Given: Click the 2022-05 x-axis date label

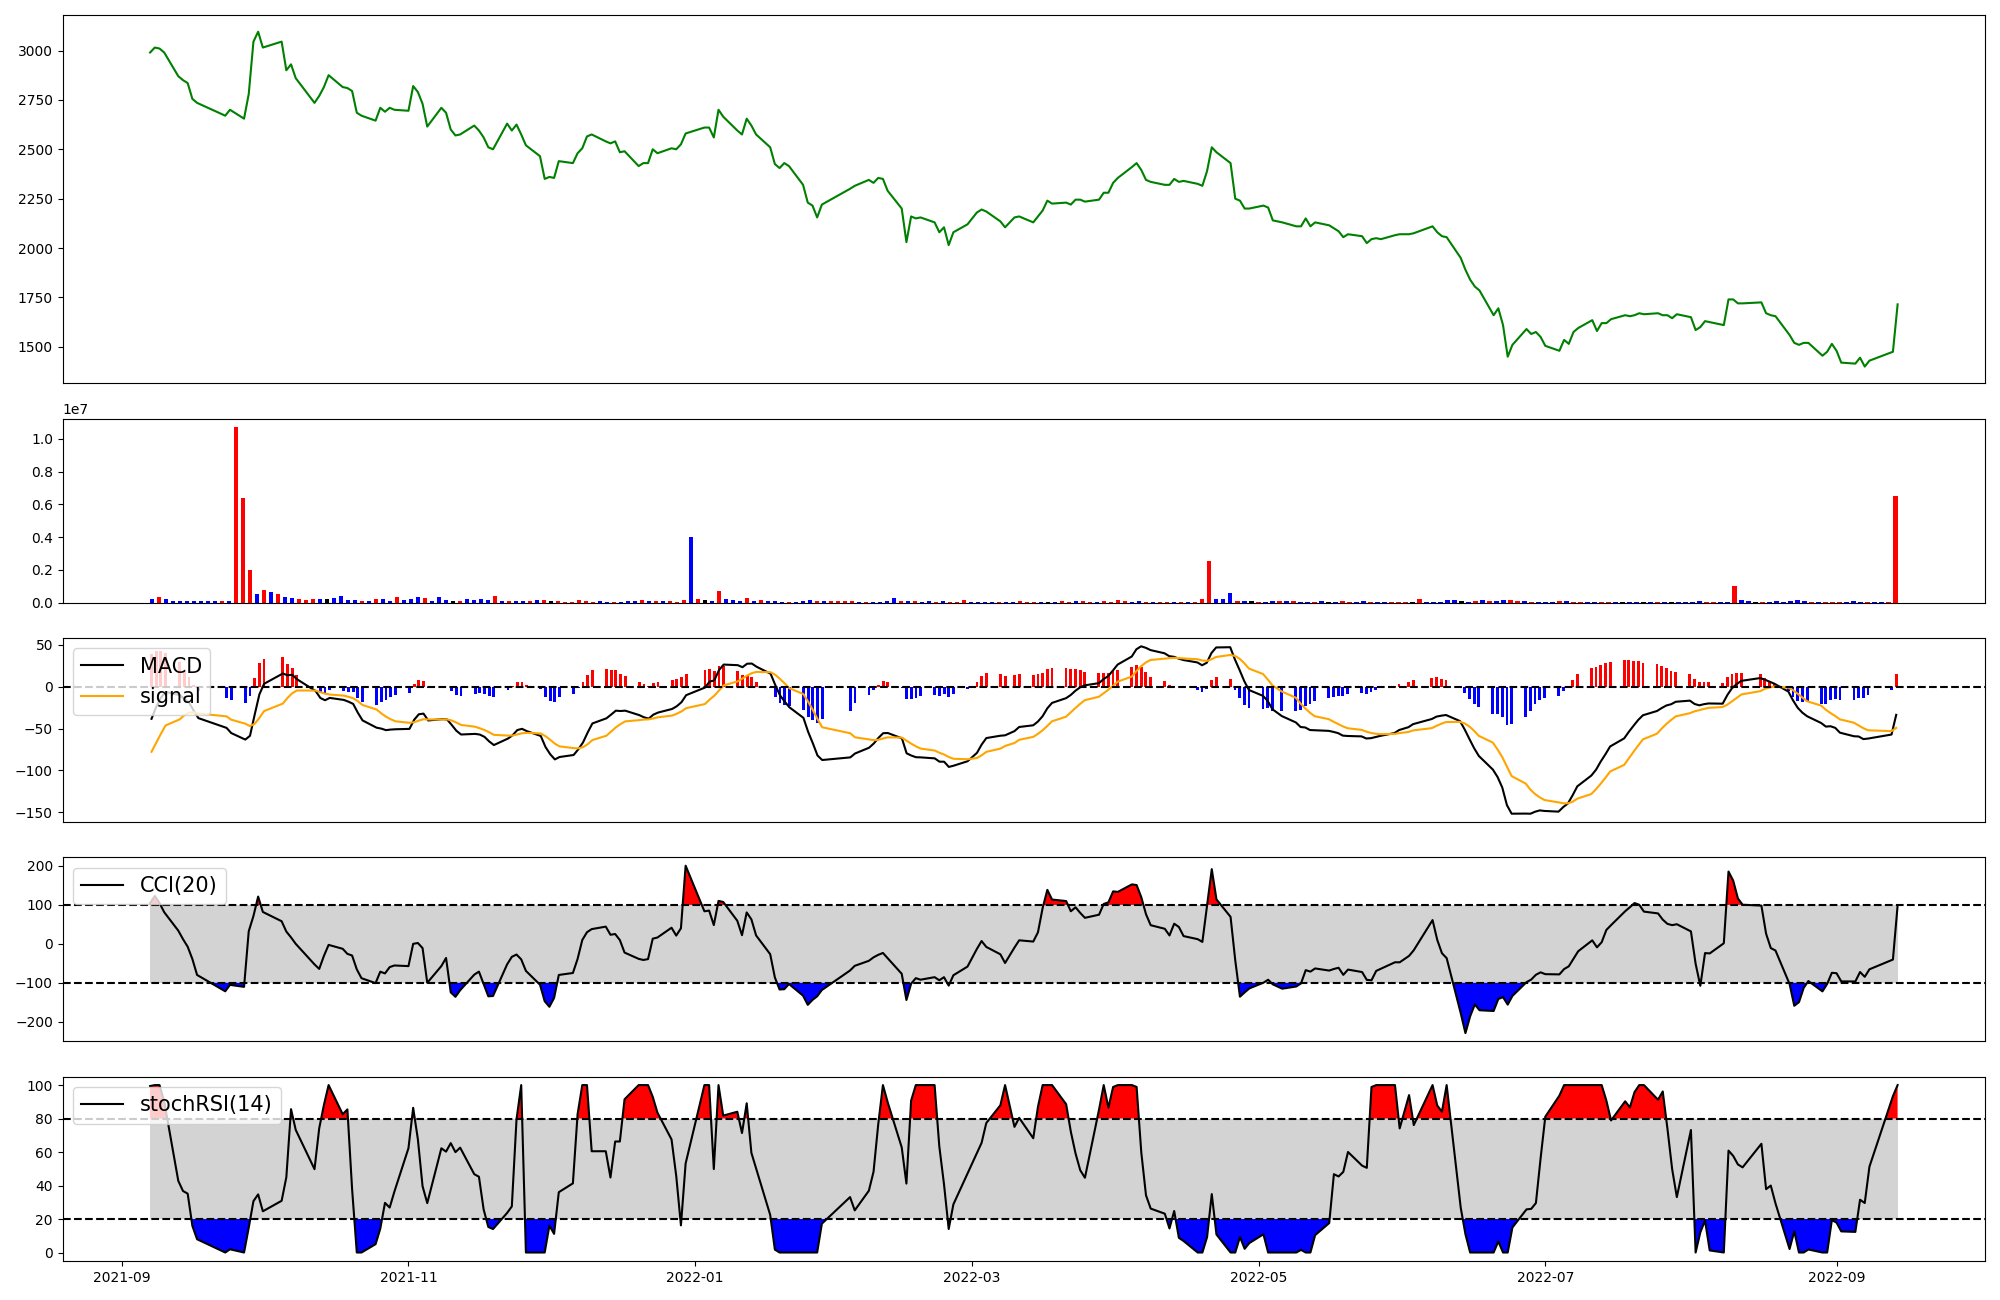Looking at the screenshot, I should point(1259,1277).
